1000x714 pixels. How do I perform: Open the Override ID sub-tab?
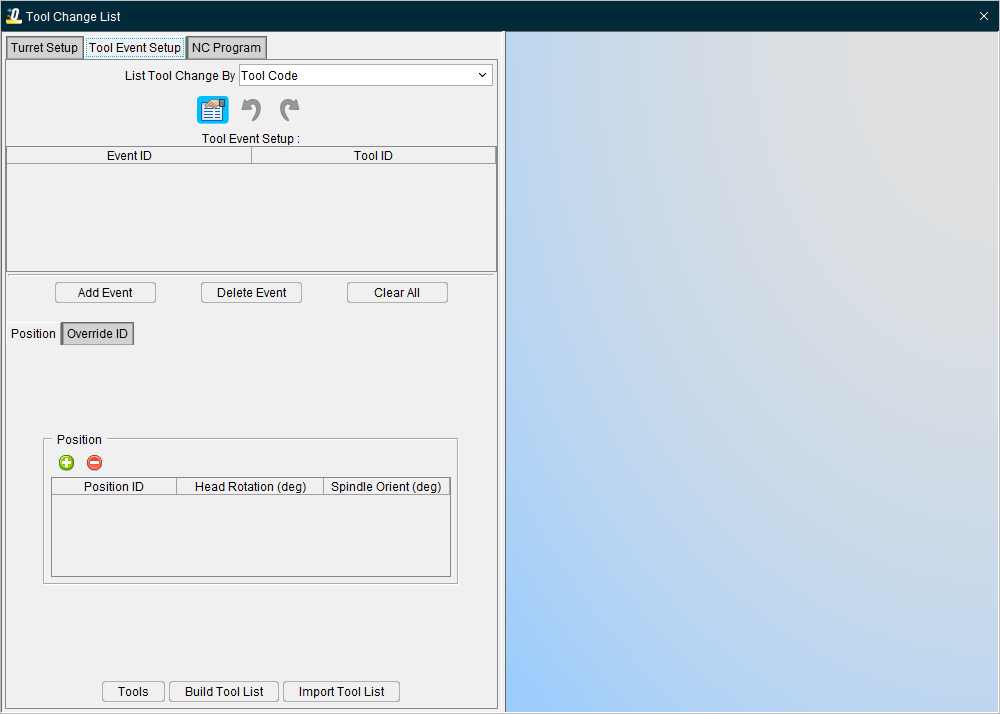click(97, 333)
